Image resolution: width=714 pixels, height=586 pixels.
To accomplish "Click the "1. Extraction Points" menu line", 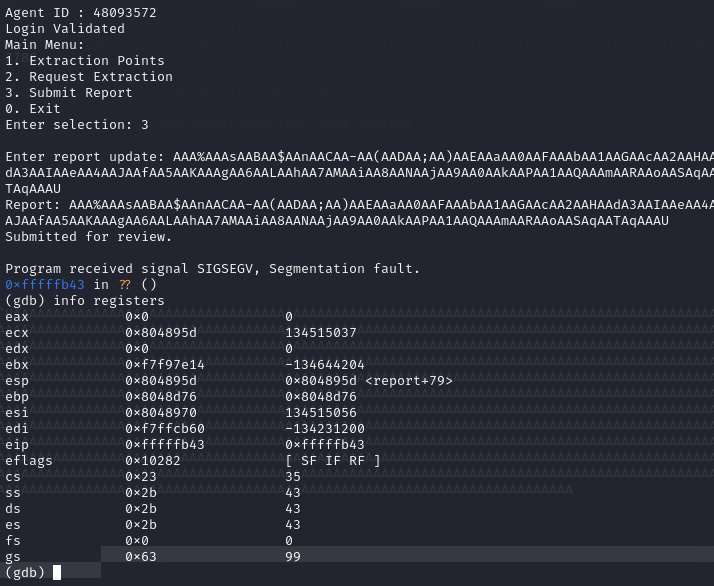I will [x=69, y=61].
